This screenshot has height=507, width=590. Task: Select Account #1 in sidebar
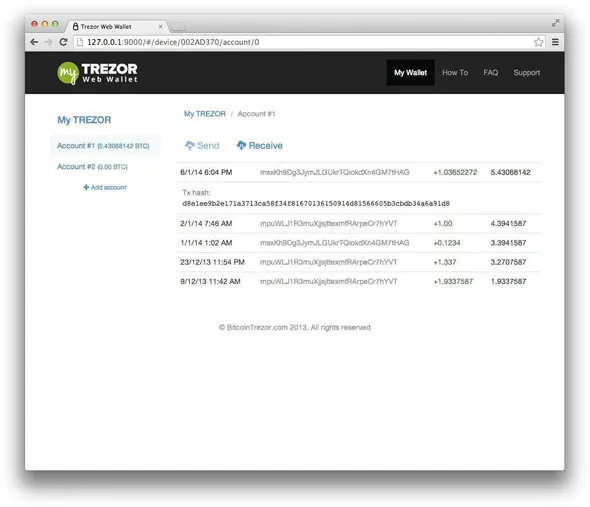point(105,146)
